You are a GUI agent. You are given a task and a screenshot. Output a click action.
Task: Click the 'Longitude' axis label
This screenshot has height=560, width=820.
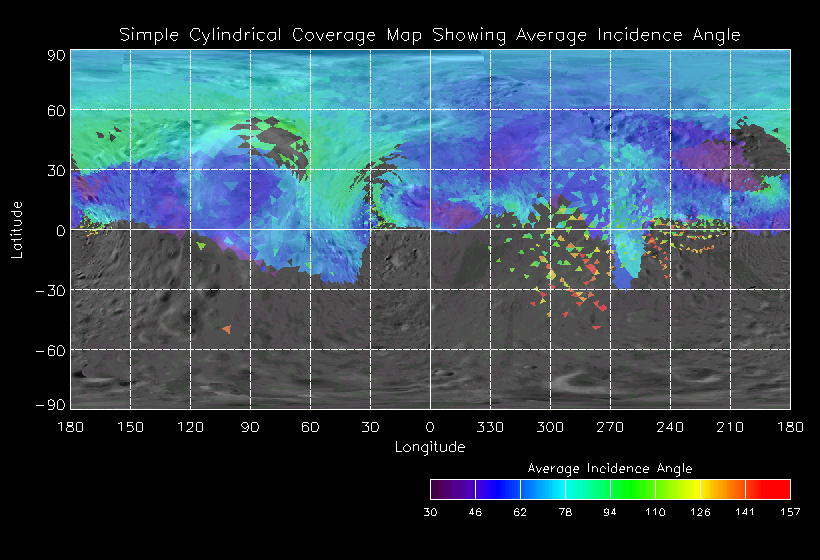click(430, 447)
